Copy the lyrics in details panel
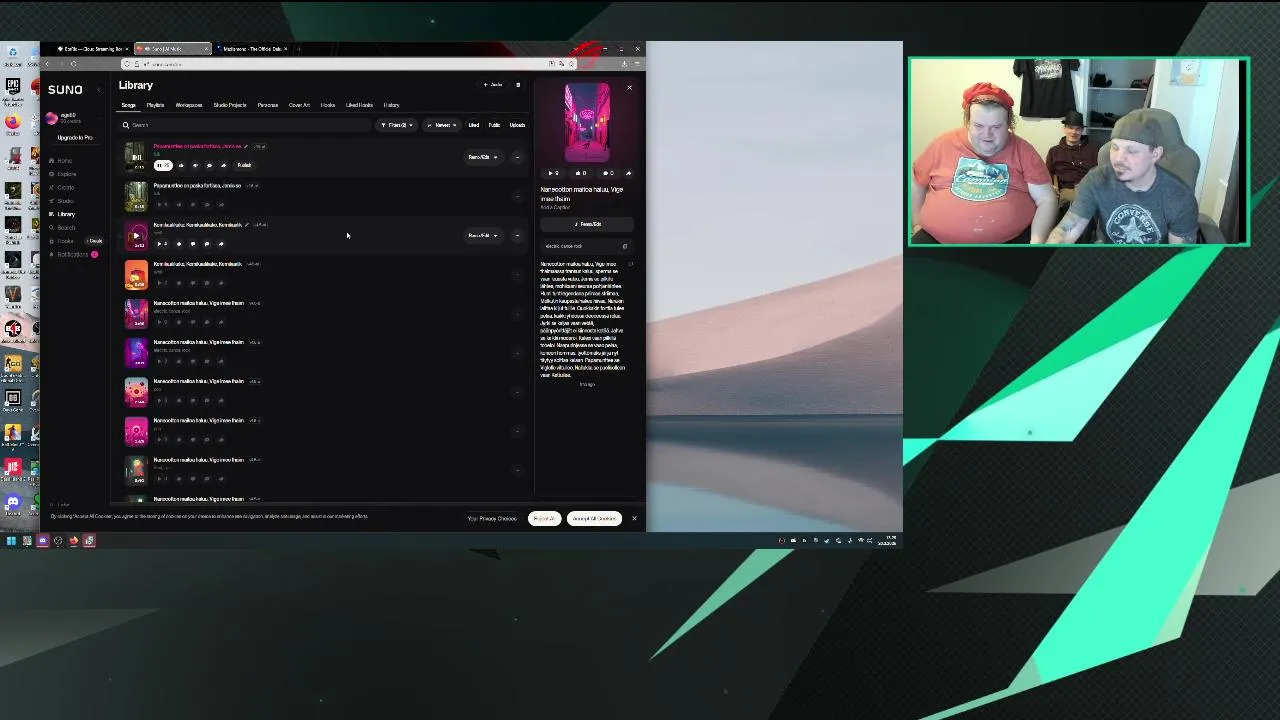This screenshot has width=1280, height=720. tap(630, 264)
